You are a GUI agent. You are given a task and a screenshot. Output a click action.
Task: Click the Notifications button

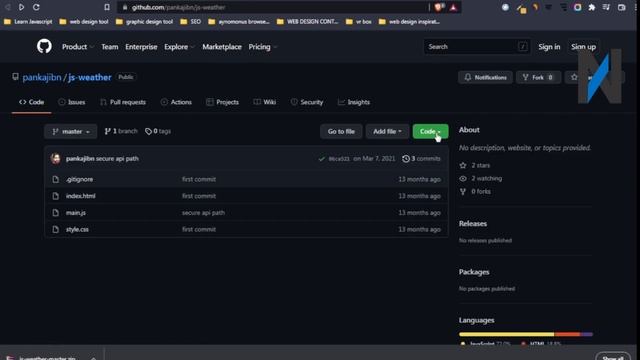(x=485, y=77)
